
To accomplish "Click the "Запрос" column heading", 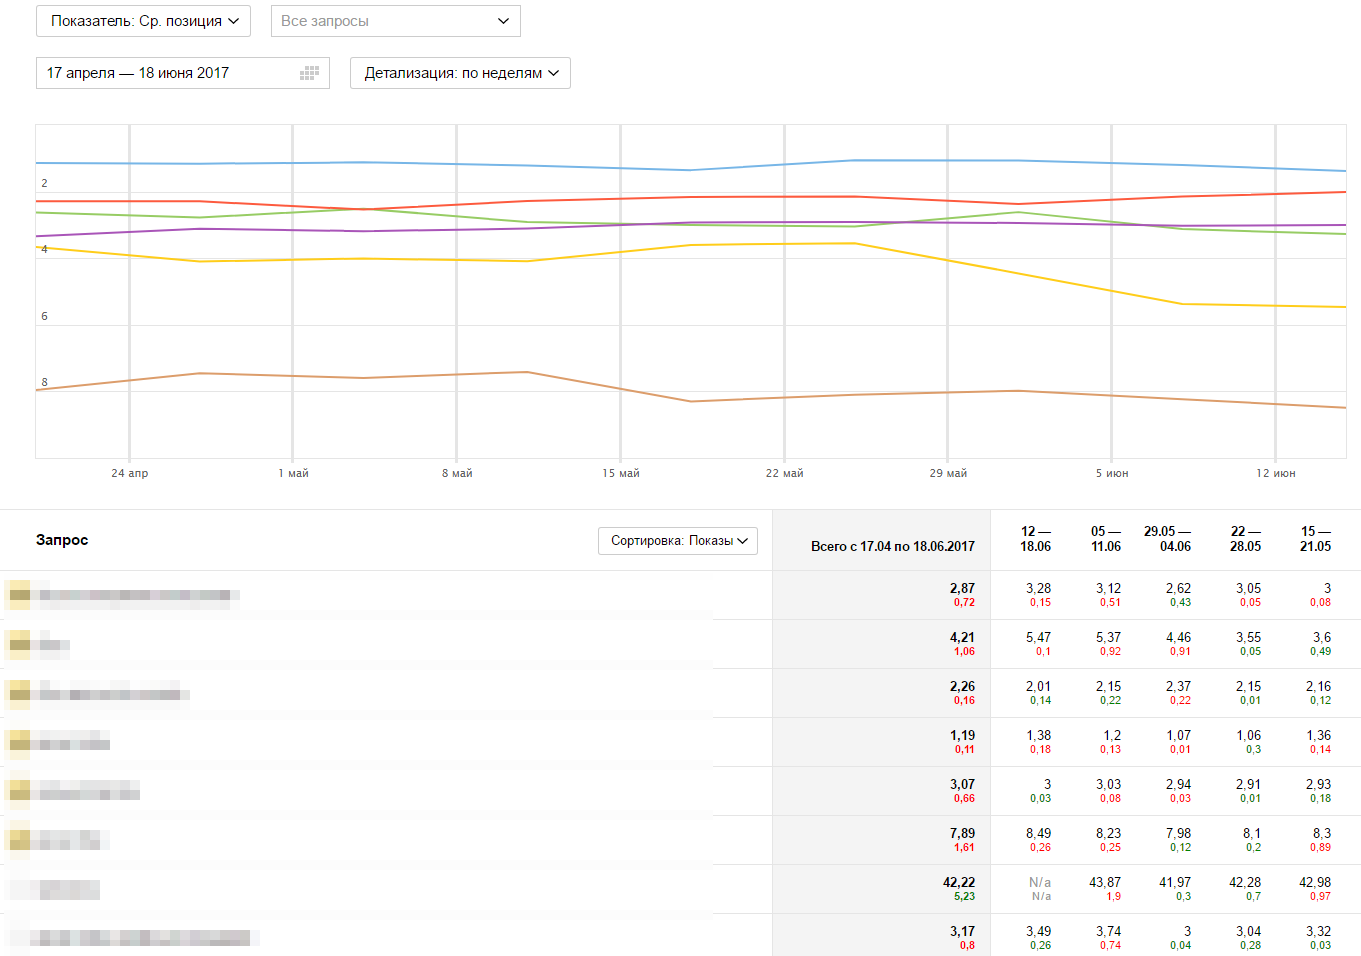I will click(62, 540).
